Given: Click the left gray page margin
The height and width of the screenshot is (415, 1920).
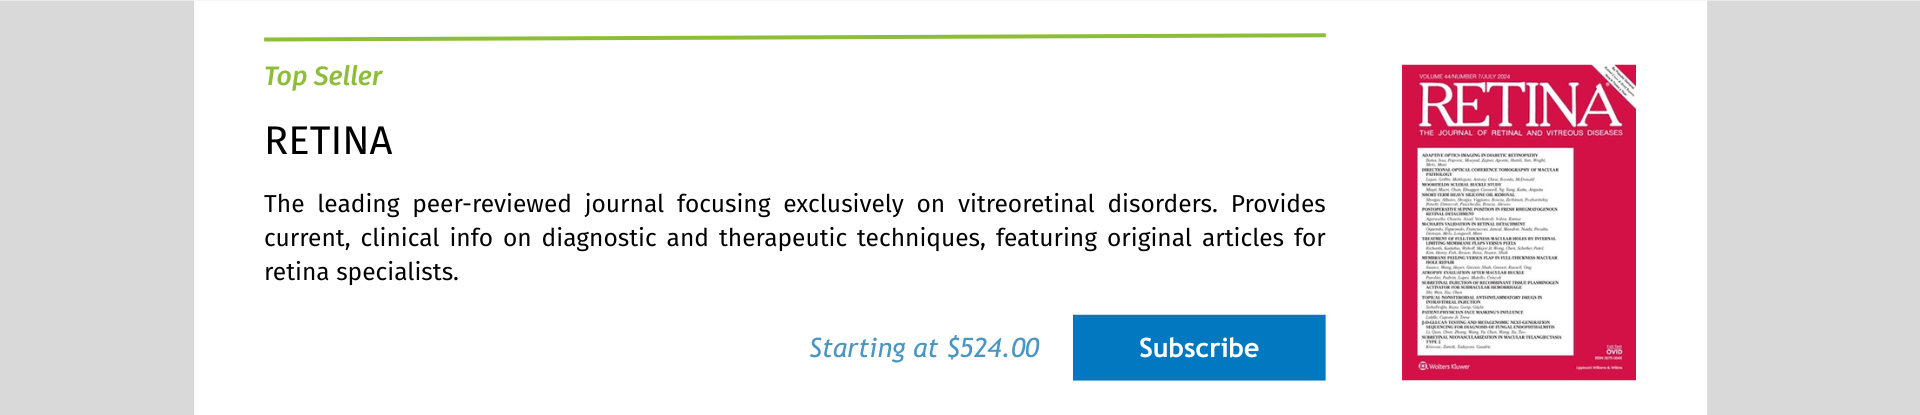Looking at the screenshot, I should pos(96,208).
